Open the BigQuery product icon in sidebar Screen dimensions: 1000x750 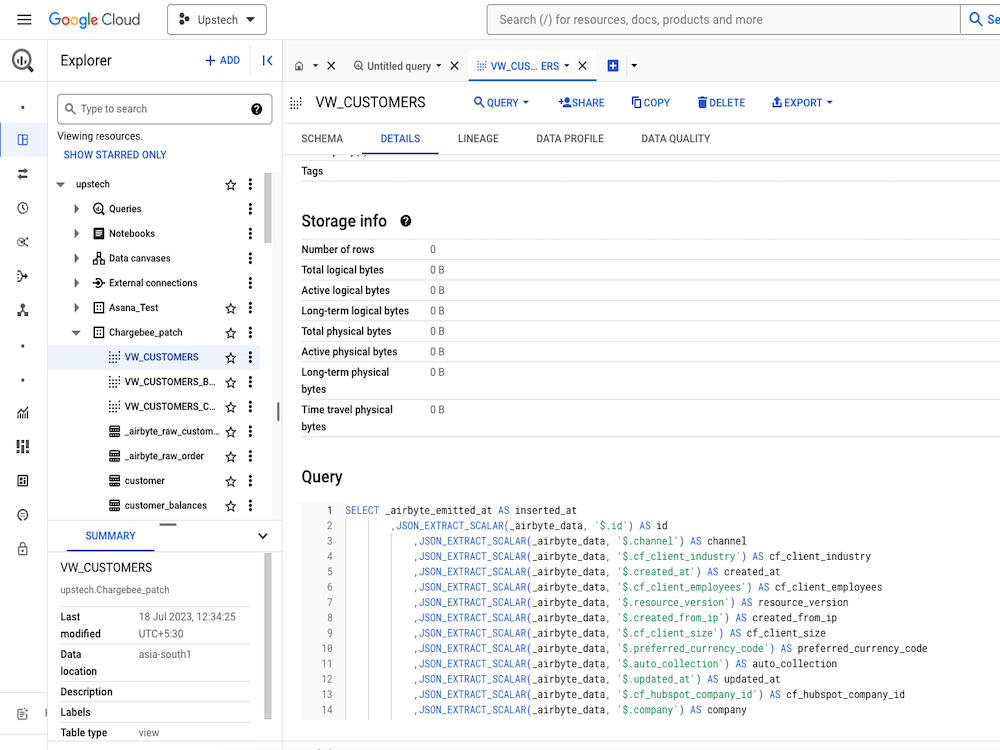tap(23, 61)
